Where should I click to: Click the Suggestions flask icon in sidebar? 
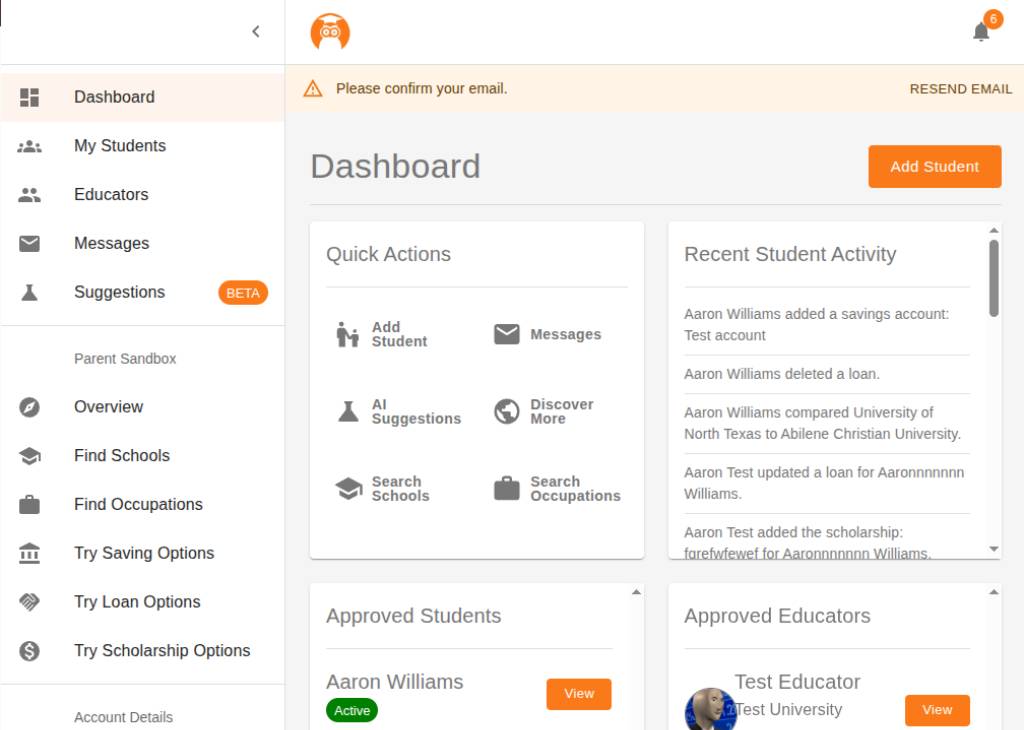click(30, 293)
